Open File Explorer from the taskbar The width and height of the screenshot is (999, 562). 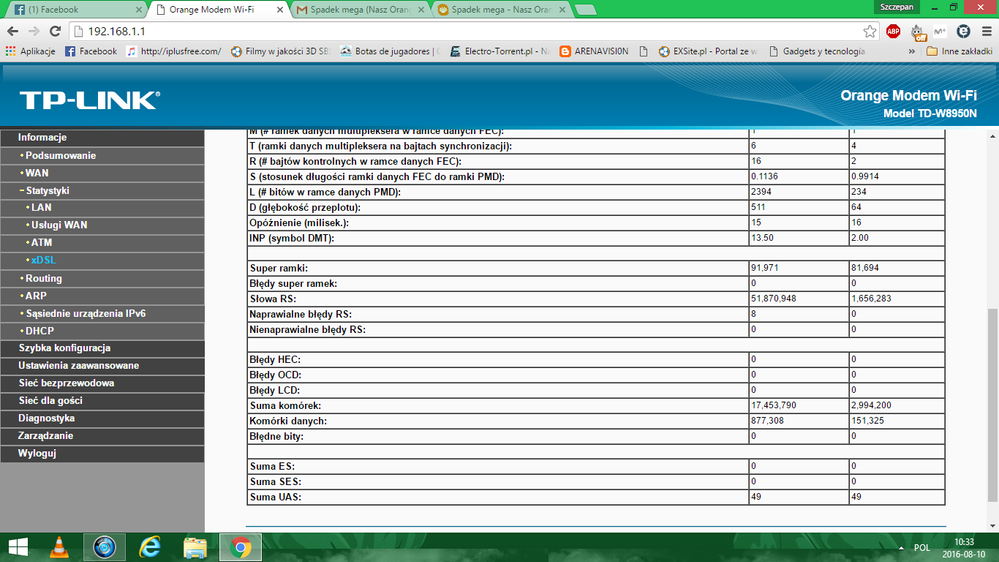195,547
